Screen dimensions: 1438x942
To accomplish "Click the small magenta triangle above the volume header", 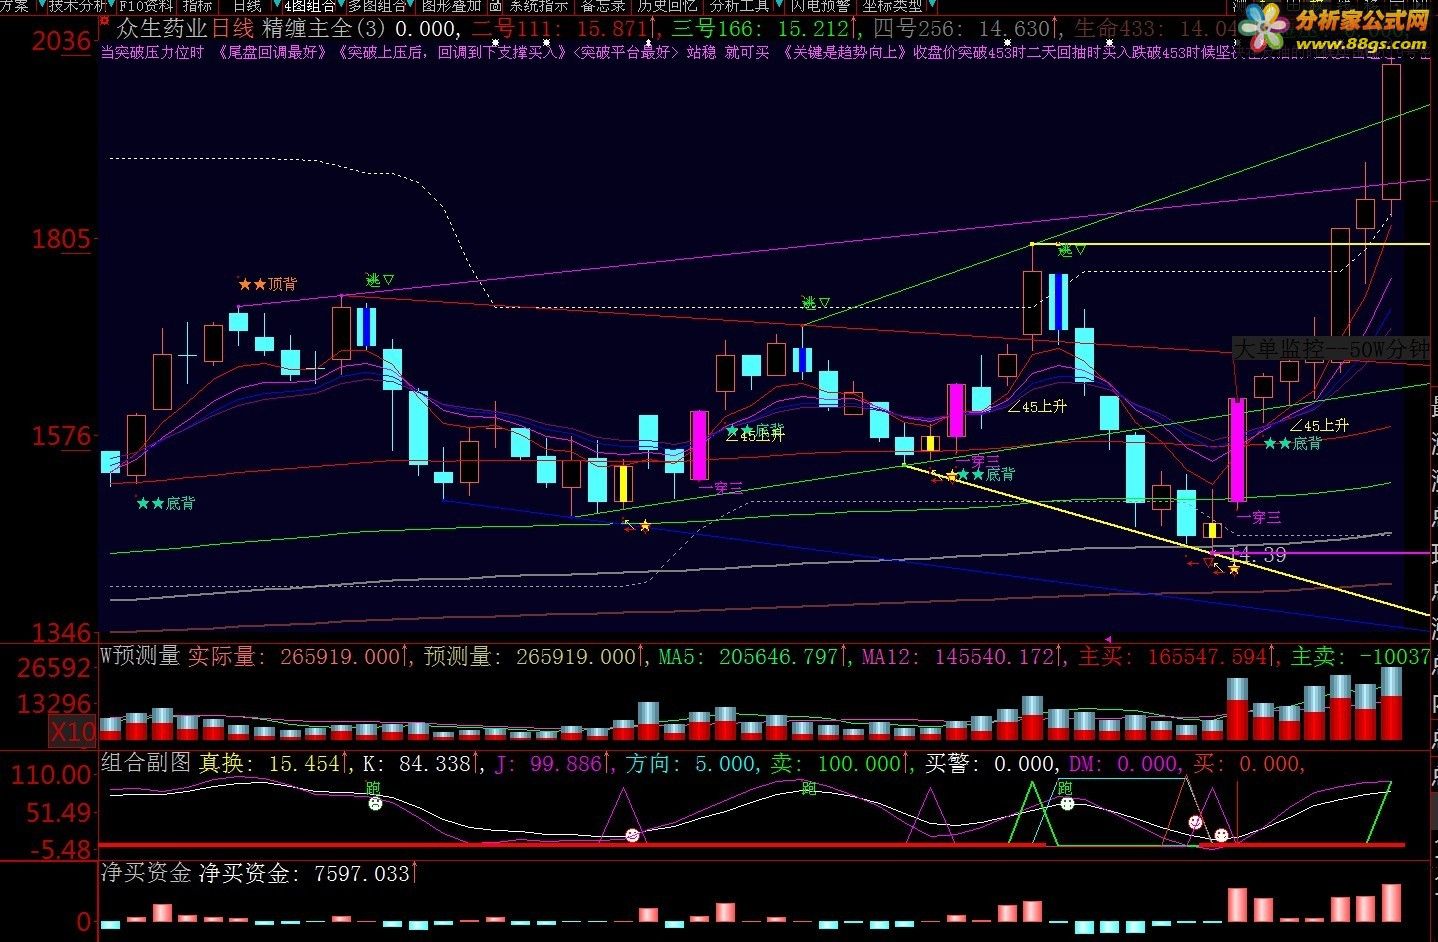I will point(1108,638).
